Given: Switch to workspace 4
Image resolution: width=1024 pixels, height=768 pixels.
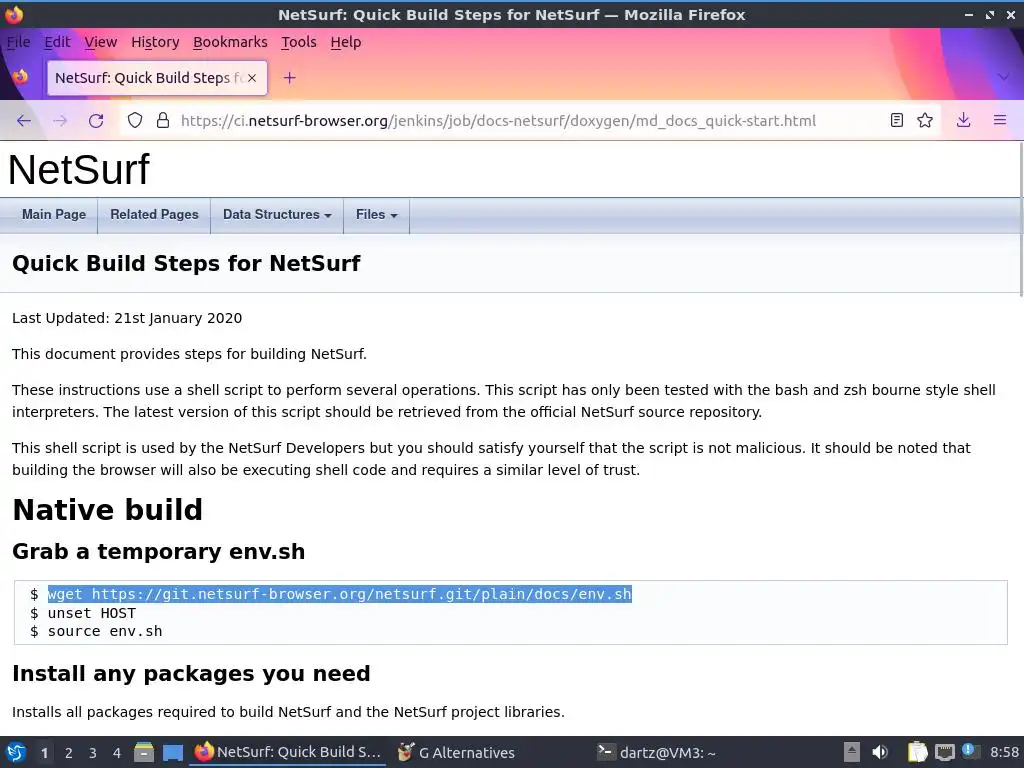Looking at the screenshot, I should (117, 752).
